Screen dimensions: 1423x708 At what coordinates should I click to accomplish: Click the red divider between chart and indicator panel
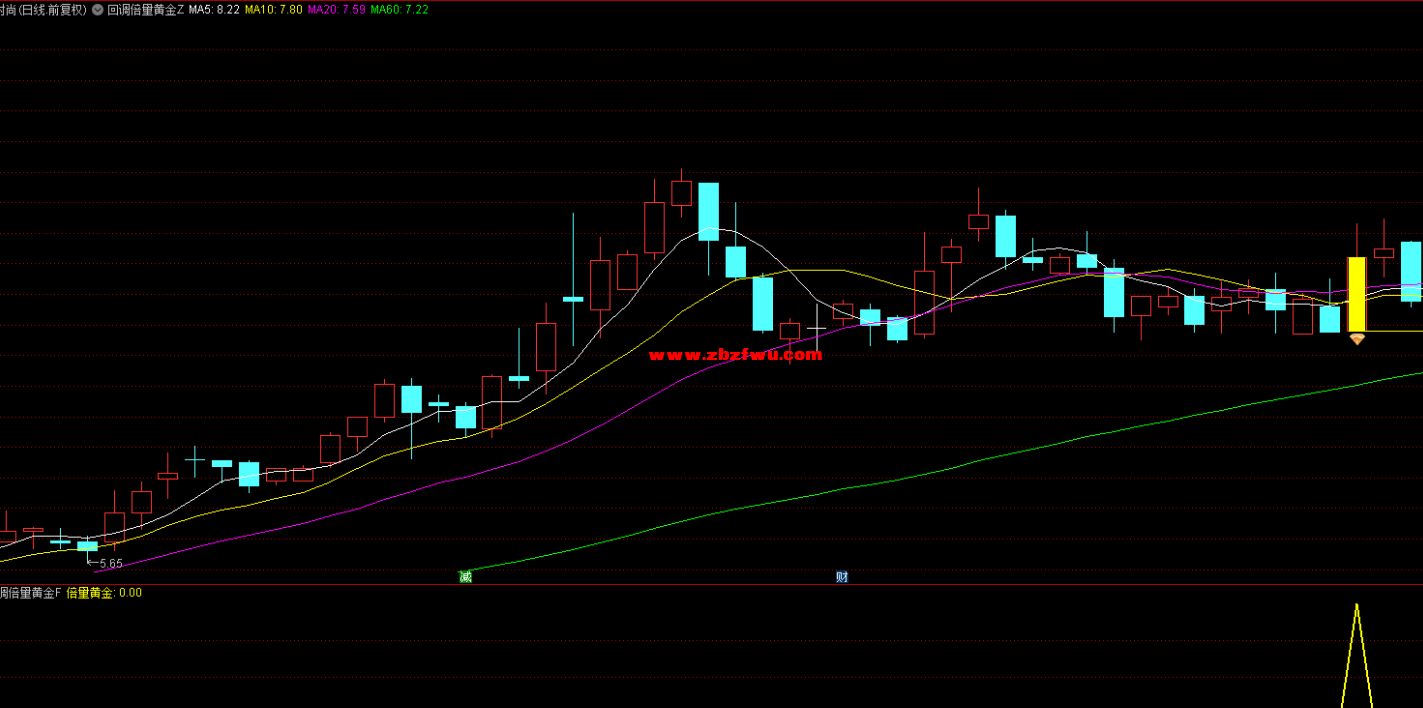click(700, 584)
